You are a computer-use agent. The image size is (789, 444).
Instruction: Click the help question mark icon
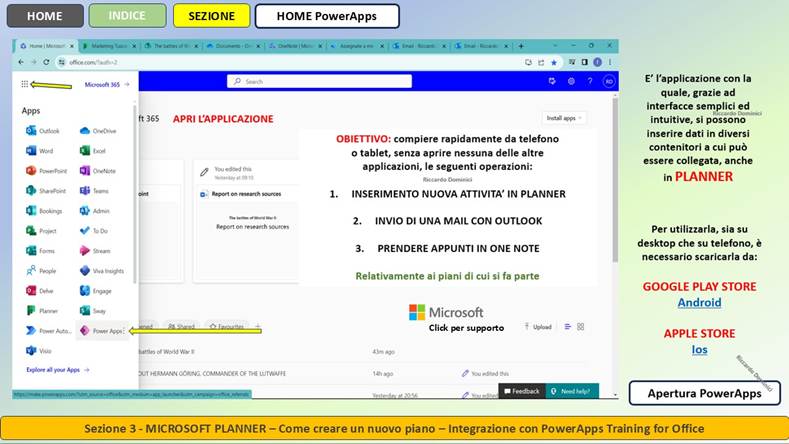(x=590, y=81)
